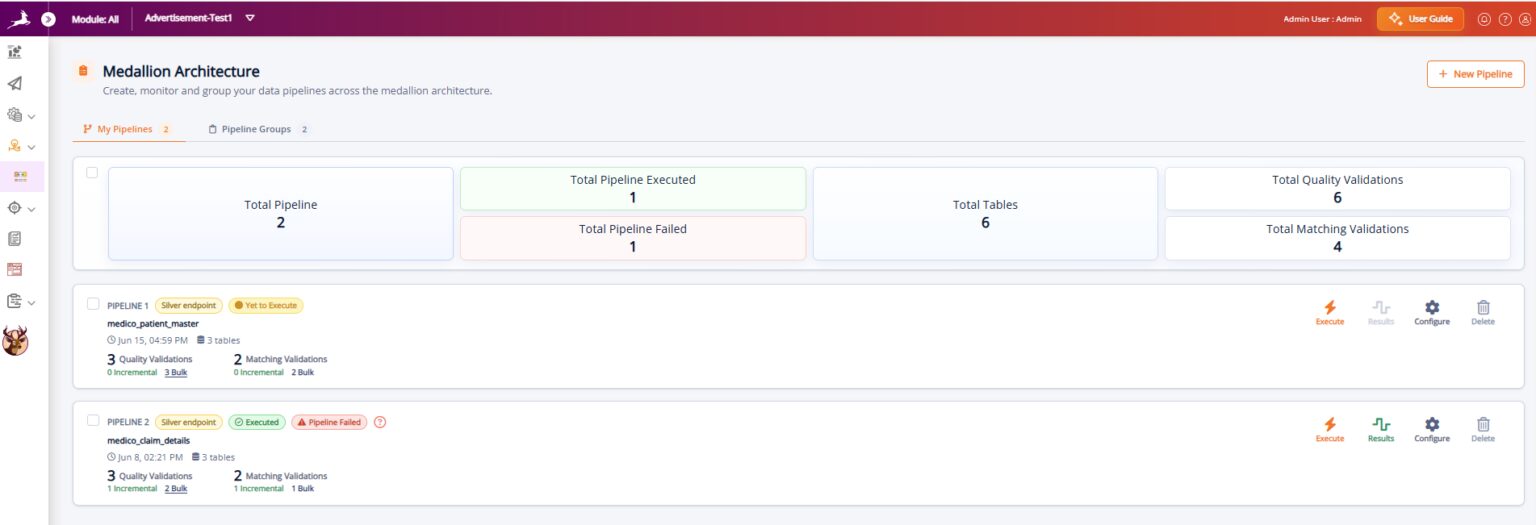Click the Medallion Architecture heading icon
Screen dimensions: 1536x525
tap(83, 71)
